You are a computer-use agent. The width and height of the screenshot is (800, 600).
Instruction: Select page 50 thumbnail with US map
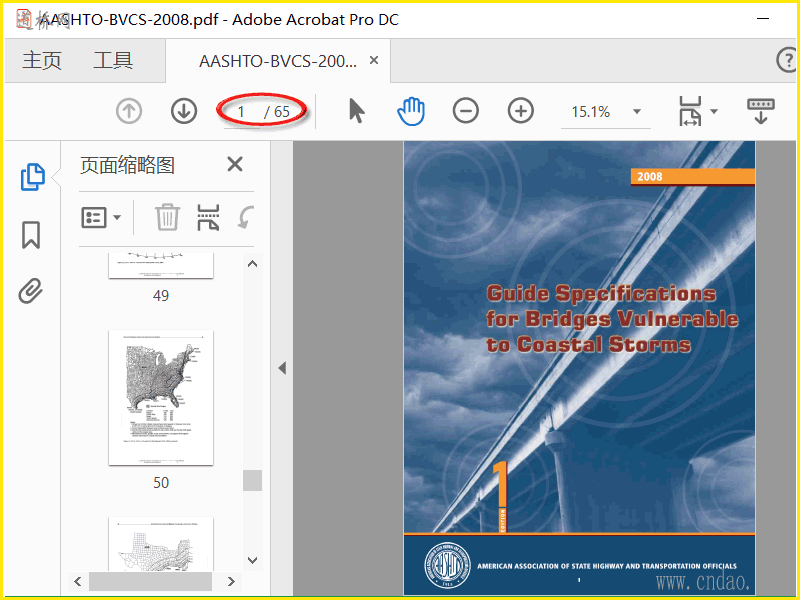[x=161, y=397]
